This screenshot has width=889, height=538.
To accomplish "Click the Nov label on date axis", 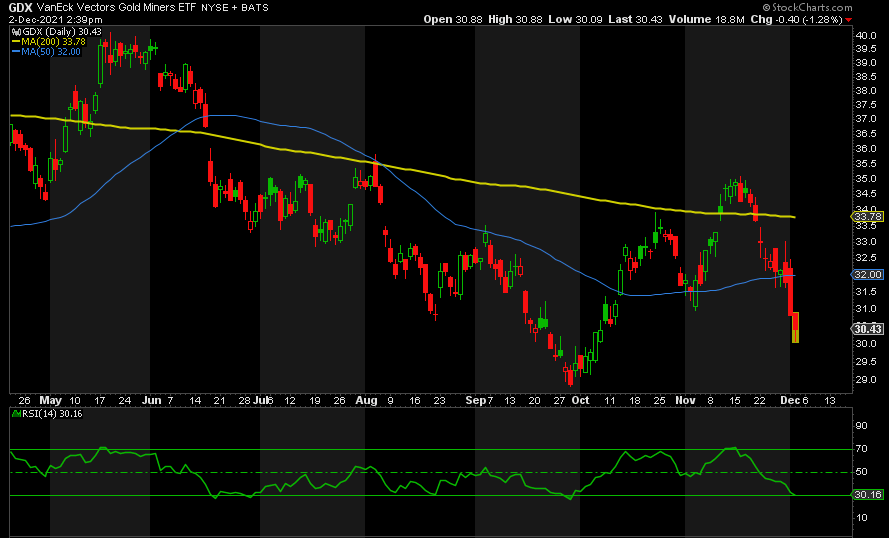I will [x=685, y=400].
